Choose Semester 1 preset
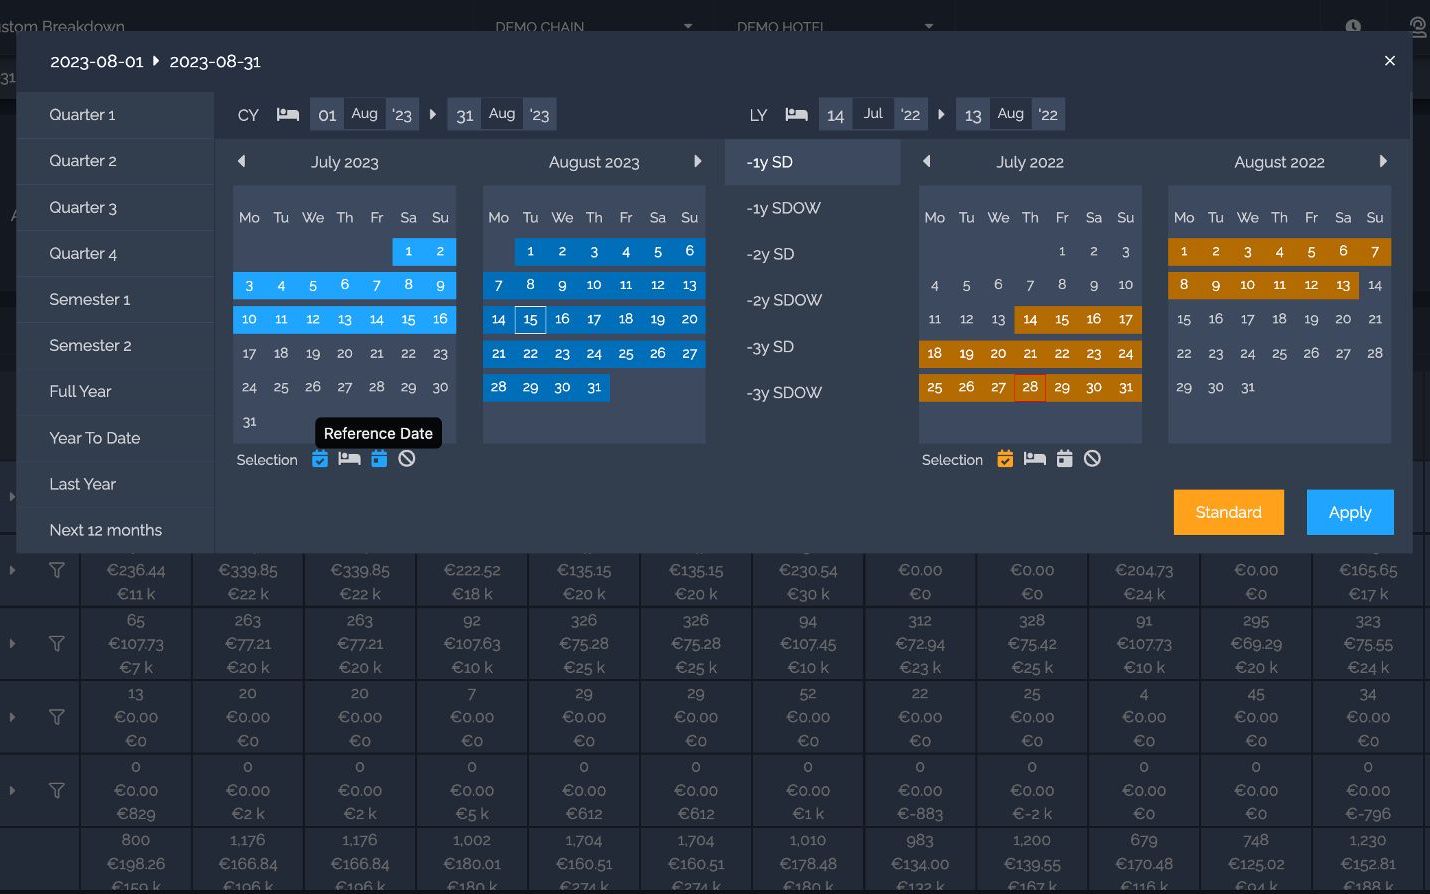 [116, 299]
